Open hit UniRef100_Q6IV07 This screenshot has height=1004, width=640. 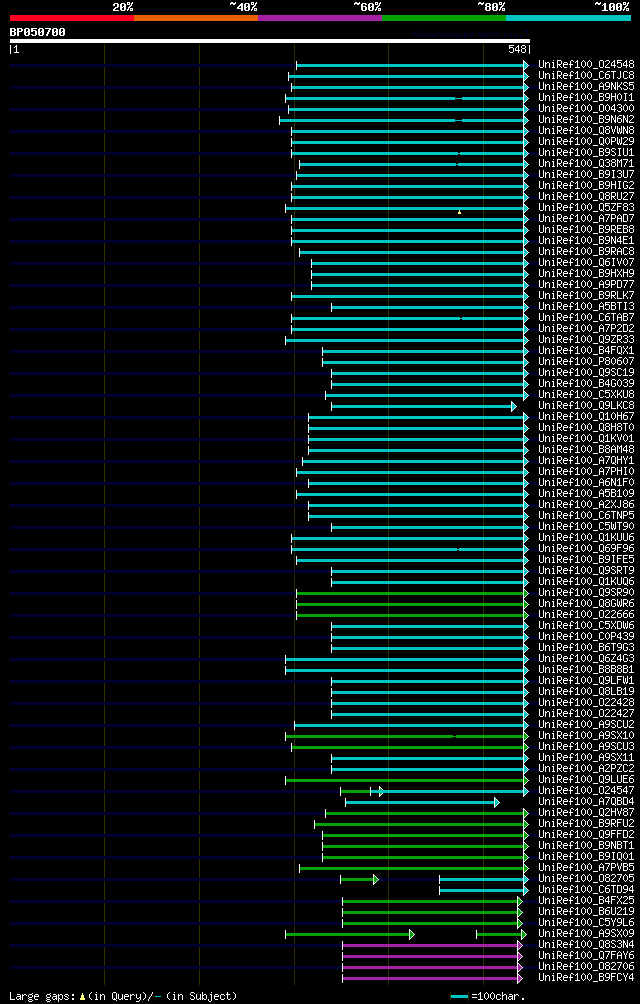586,262
